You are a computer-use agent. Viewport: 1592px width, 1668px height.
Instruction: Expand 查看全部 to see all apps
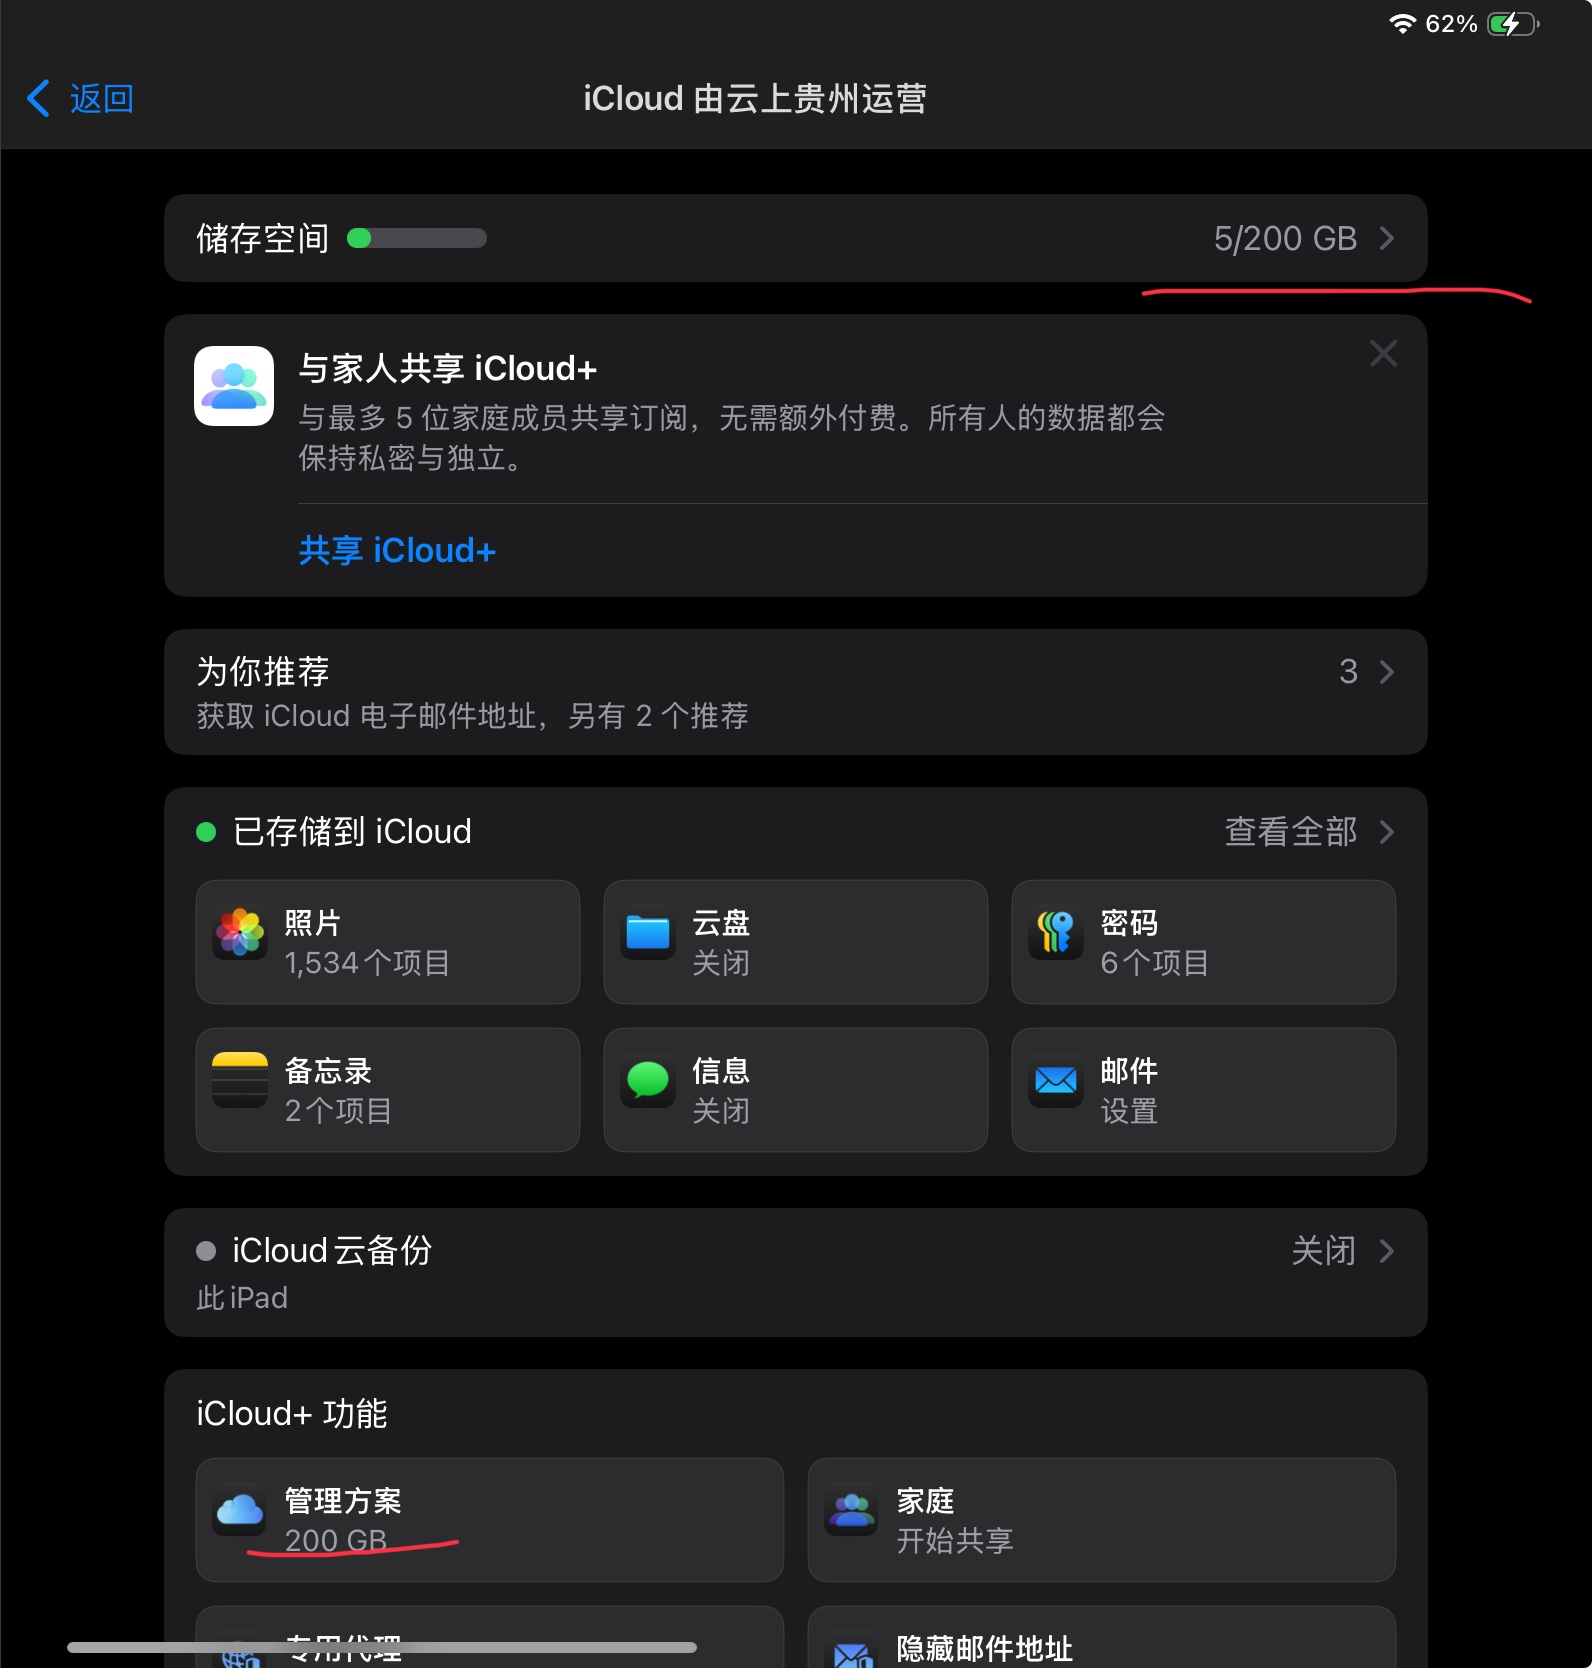pos(1309,831)
